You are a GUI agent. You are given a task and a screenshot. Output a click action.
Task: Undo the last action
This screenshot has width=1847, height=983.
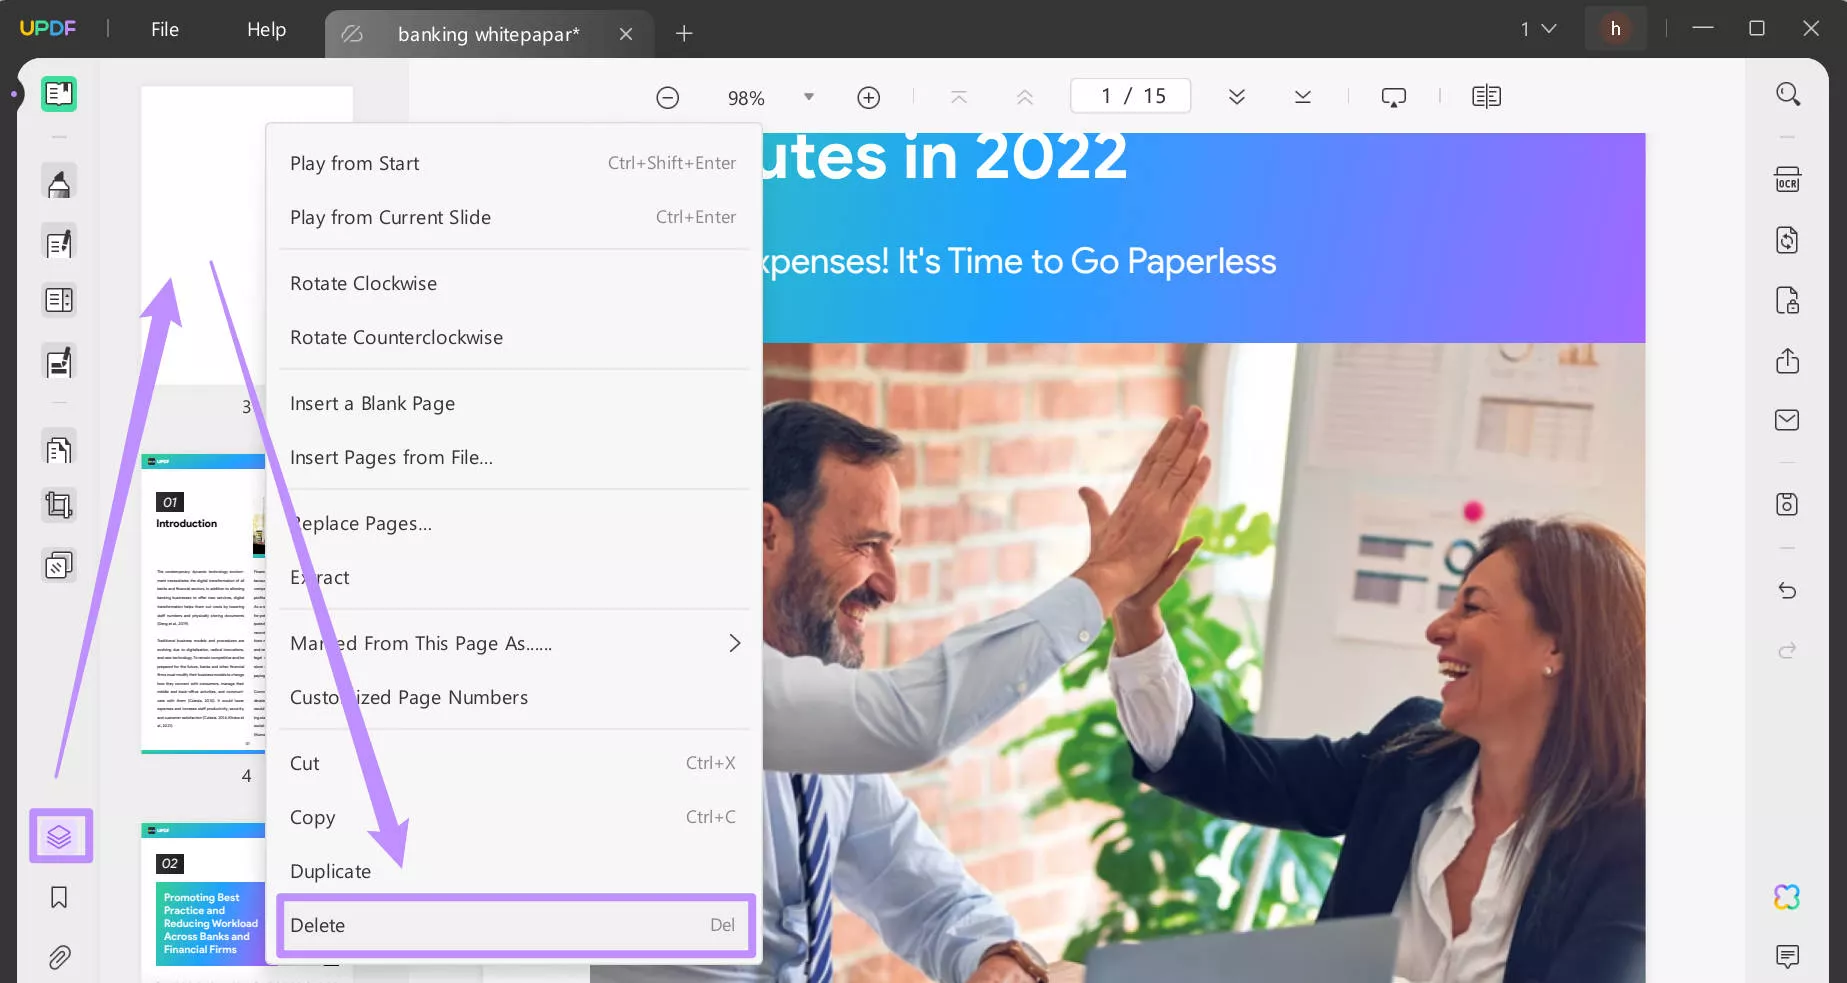point(1788,590)
